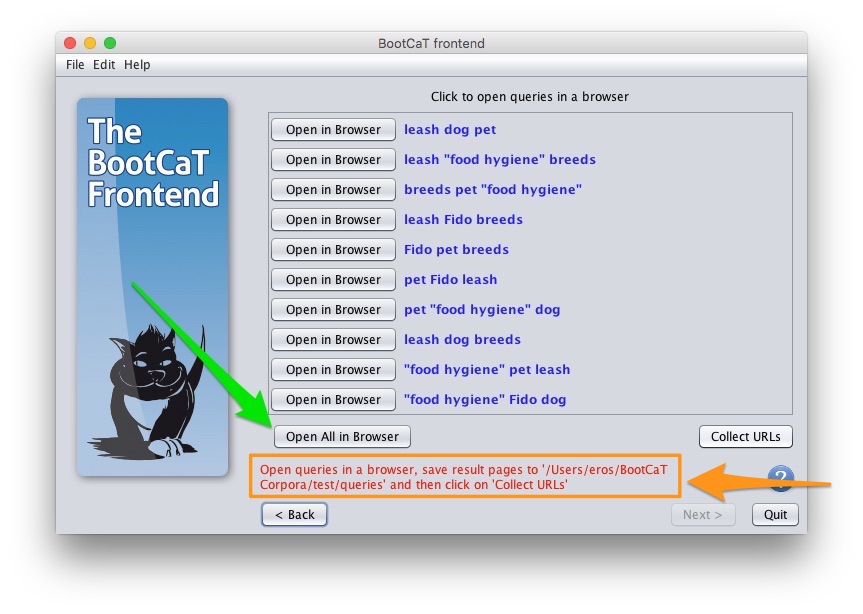Click Open All in Browser button
The height and width of the screenshot is (614, 863).
click(x=342, y=436)
